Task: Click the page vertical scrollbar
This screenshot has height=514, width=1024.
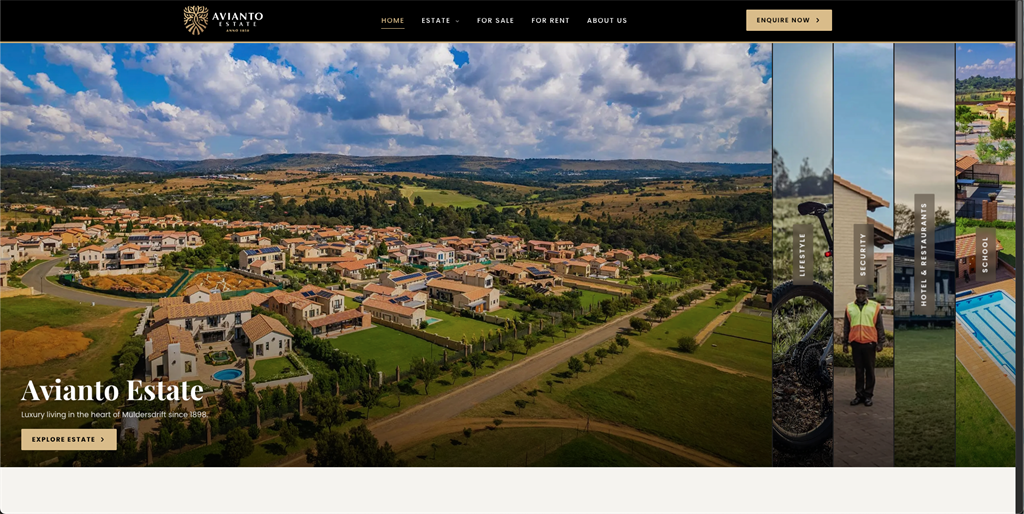Action: coord(1019,257)
